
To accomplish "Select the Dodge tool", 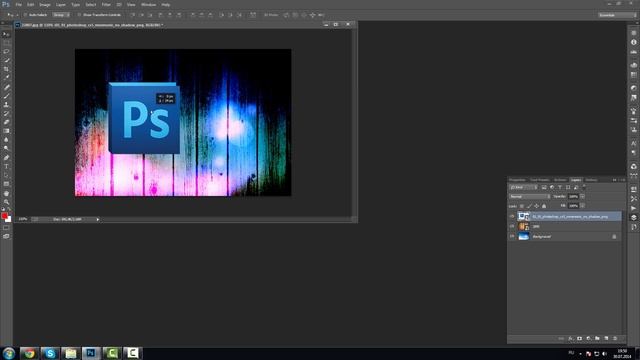I will tap(6, 148).
